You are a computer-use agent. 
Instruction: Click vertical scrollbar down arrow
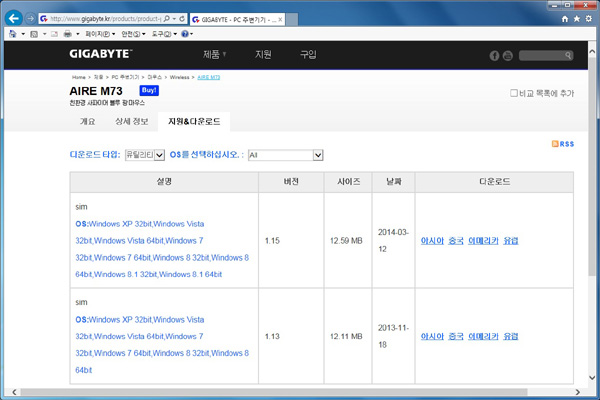(592, 378)
